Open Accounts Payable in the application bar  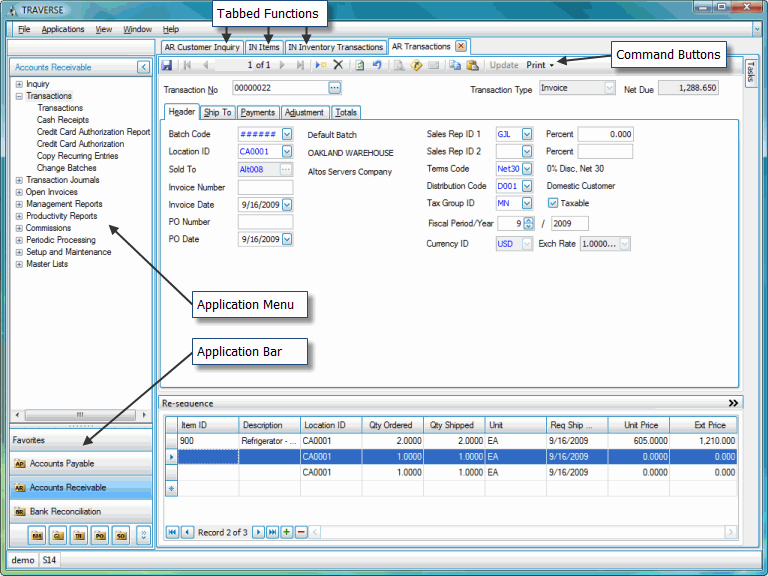point(62,464)
